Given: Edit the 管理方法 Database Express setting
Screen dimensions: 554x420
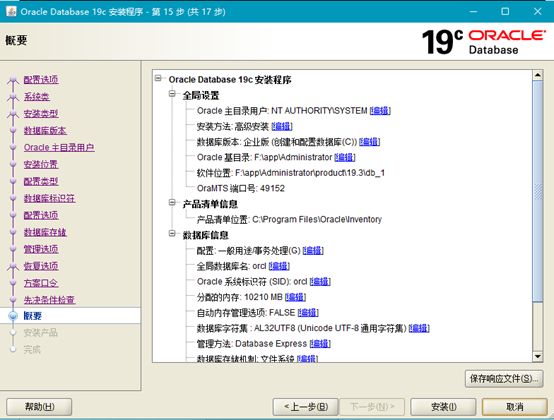Looking at the screenshot, I should [320, 344].
